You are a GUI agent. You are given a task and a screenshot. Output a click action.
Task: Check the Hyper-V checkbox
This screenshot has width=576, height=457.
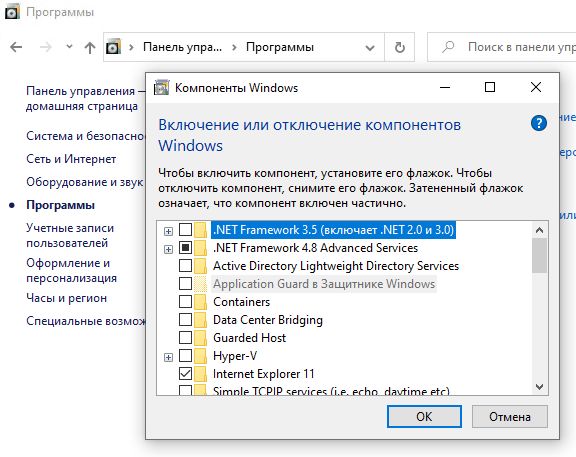point(185,356)
